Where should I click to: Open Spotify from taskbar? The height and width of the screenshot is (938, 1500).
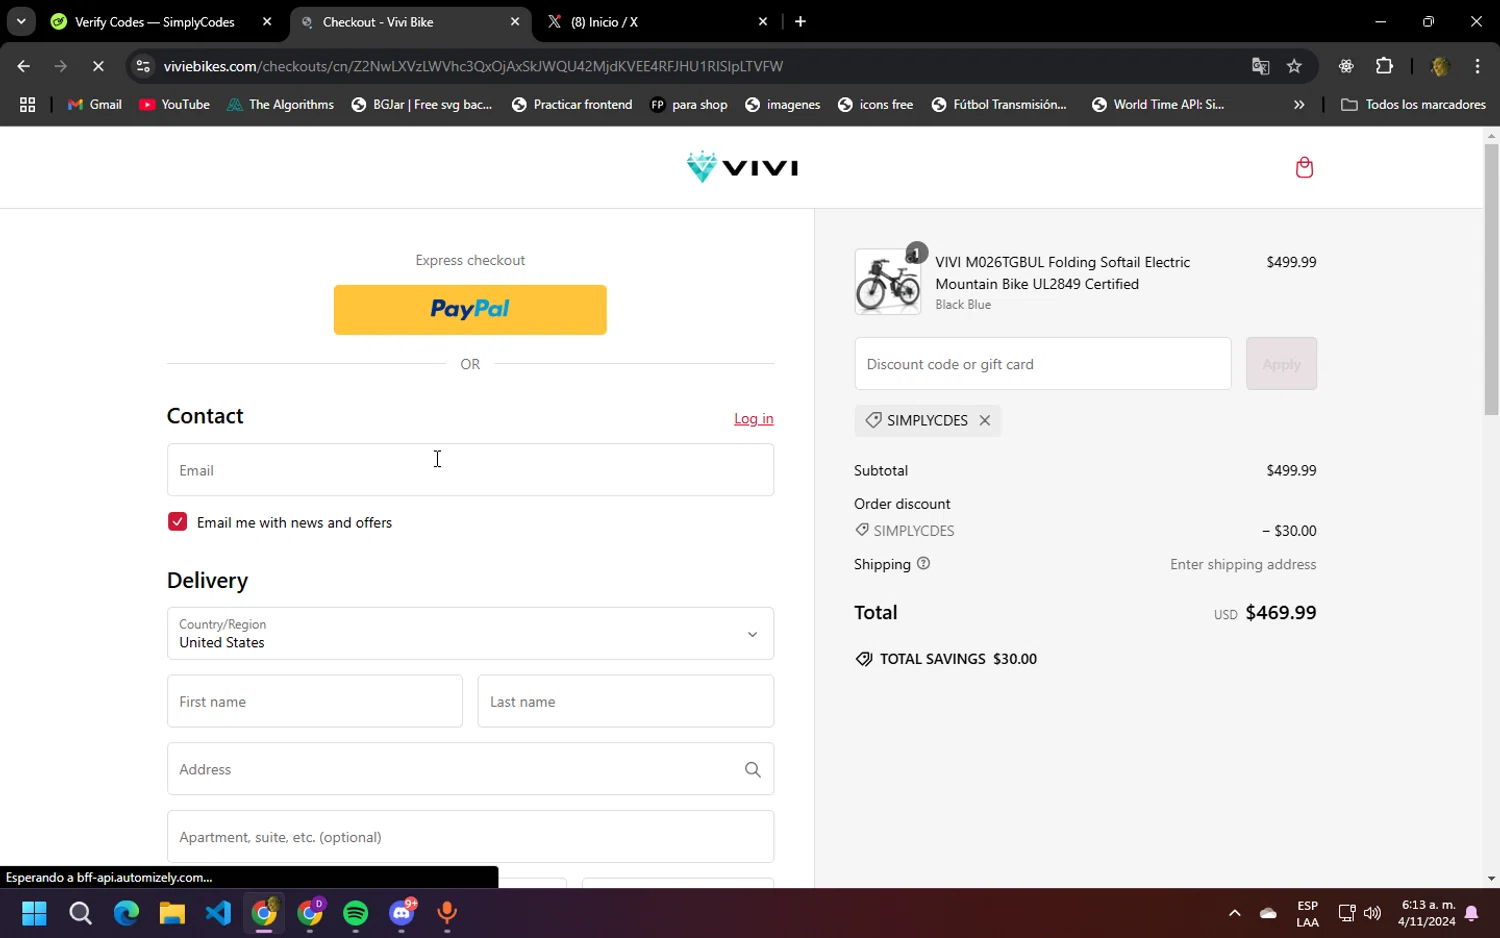355,913
